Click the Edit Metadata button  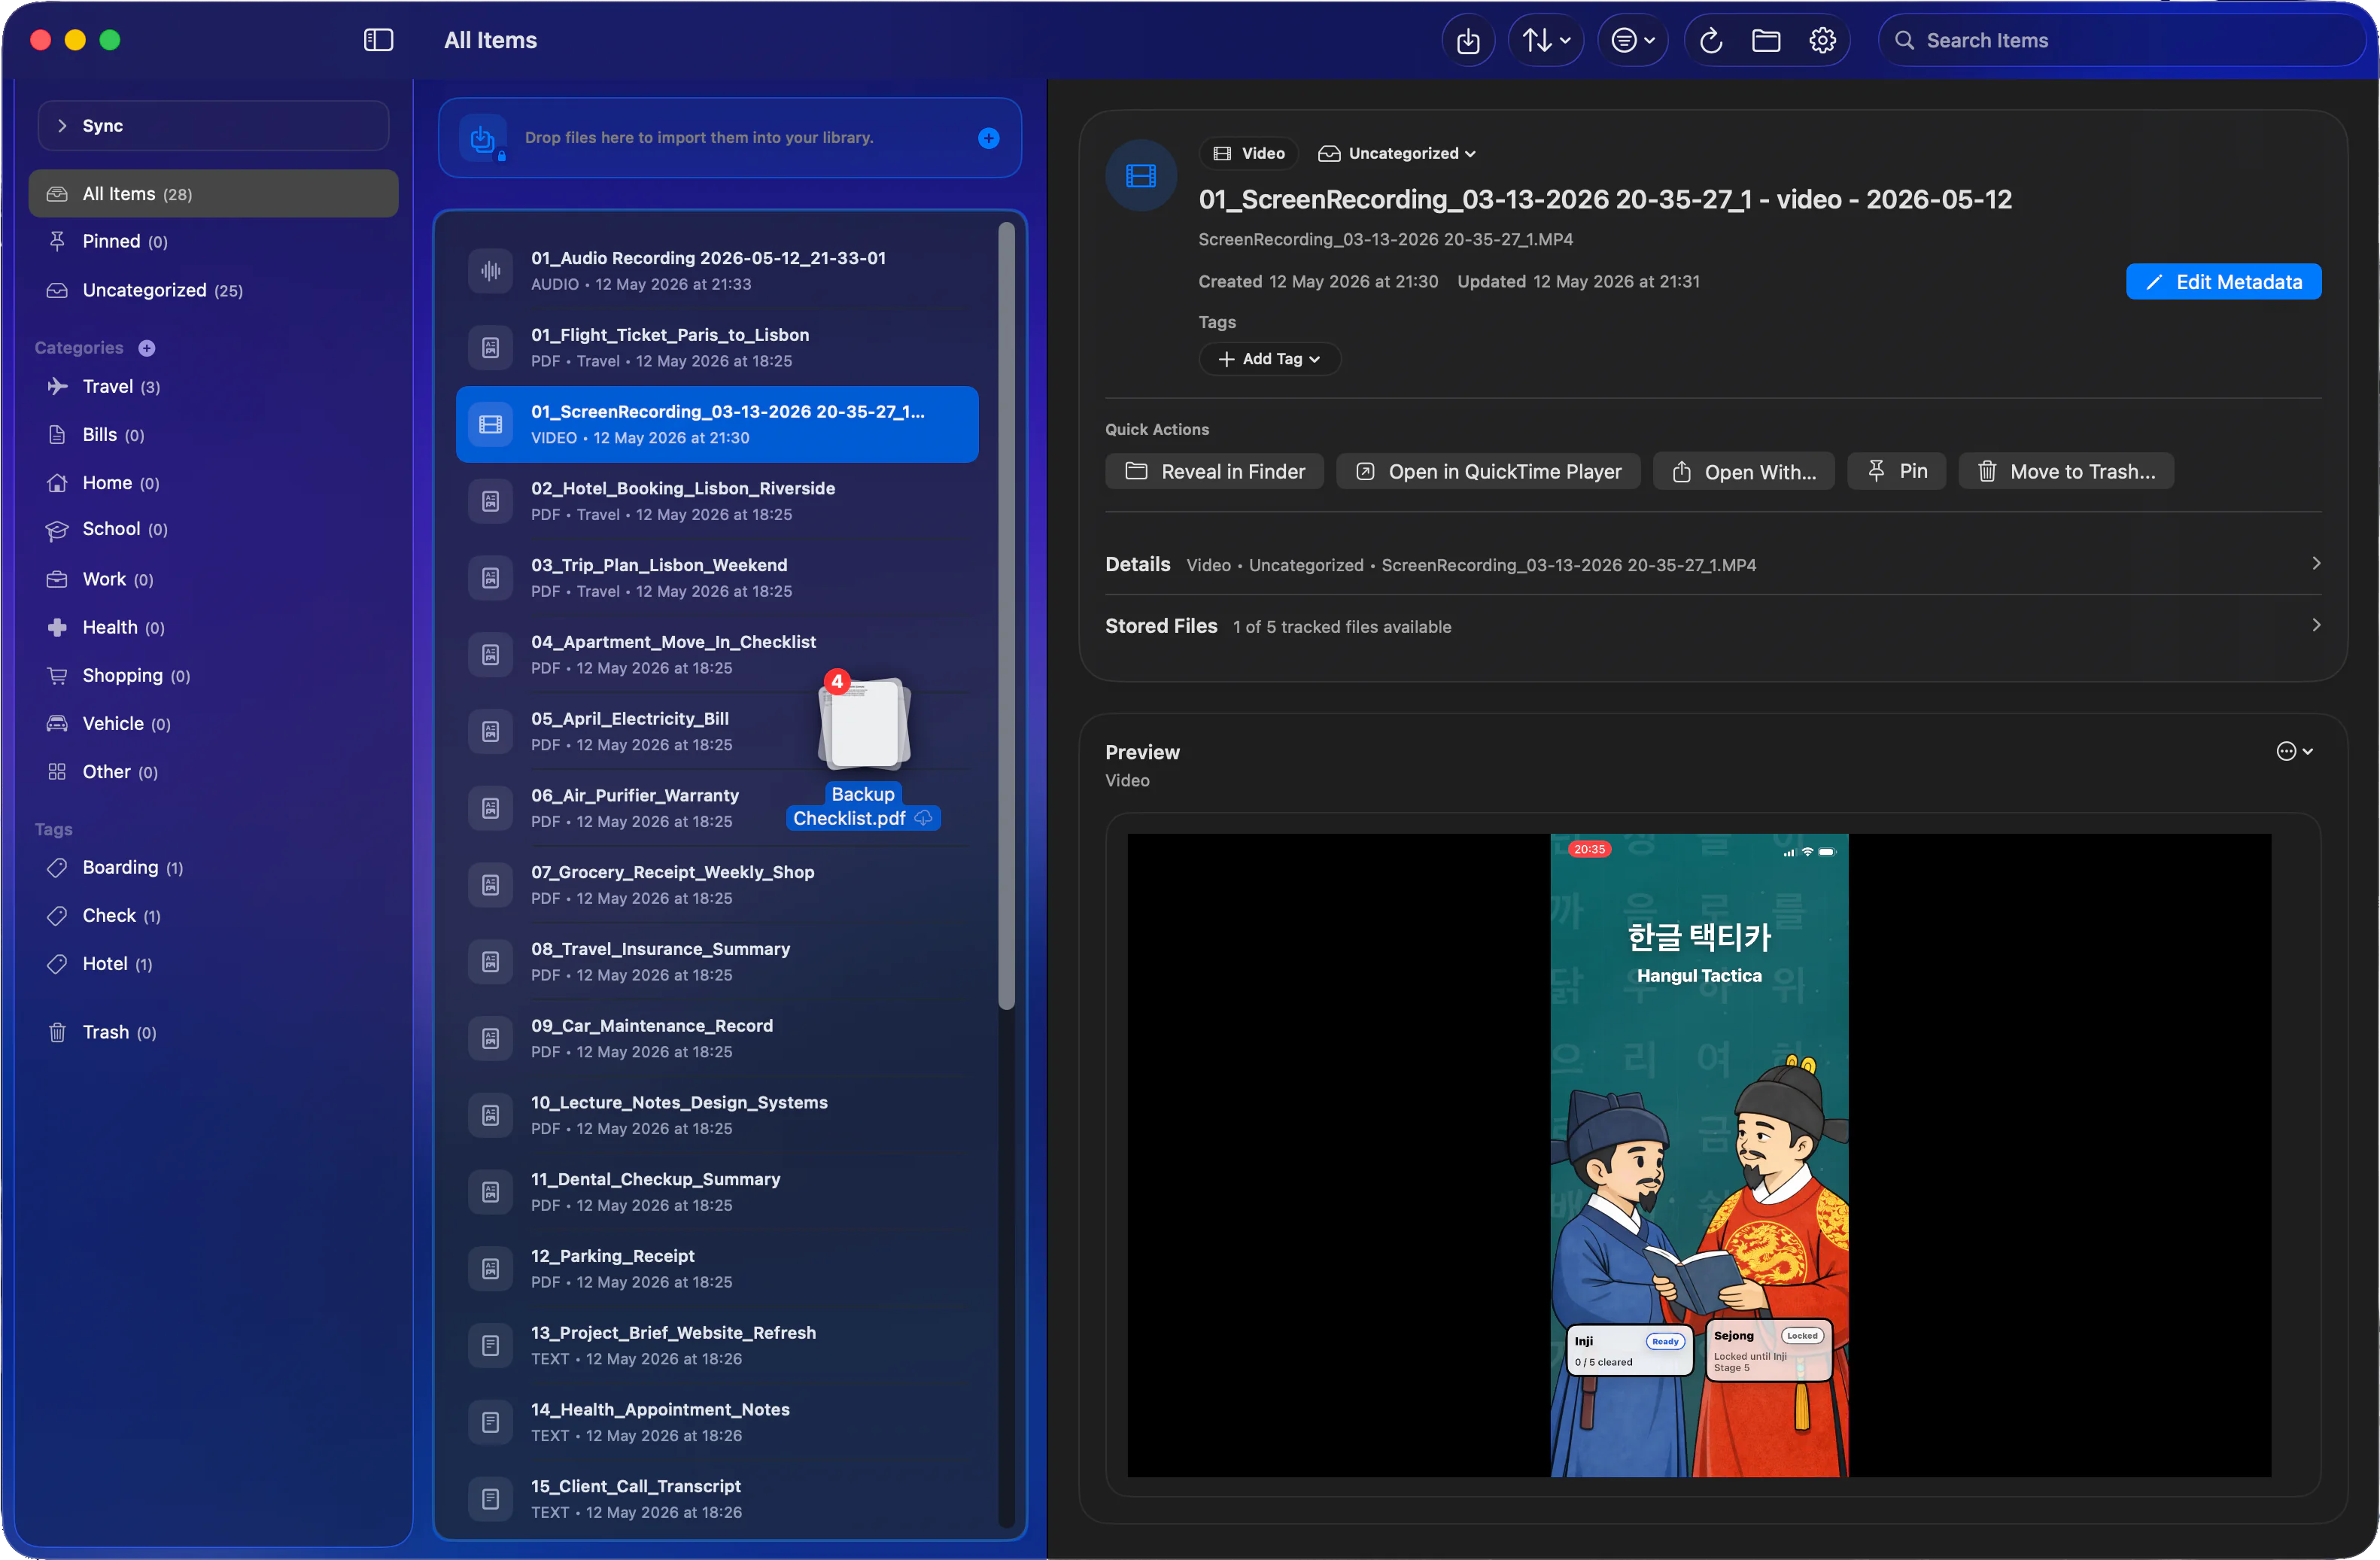2223,282
